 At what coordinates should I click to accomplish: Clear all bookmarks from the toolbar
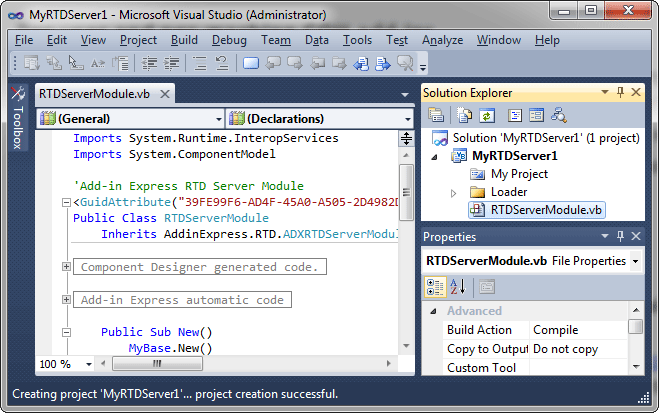tap(405, 63)
